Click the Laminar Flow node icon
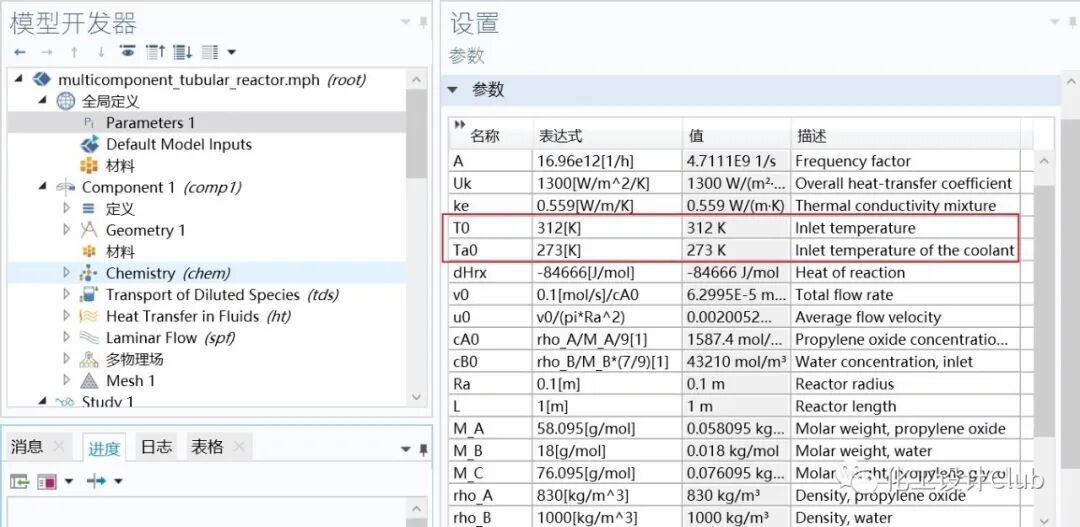This screenshot has width=1080, height=527. [89, 338]
